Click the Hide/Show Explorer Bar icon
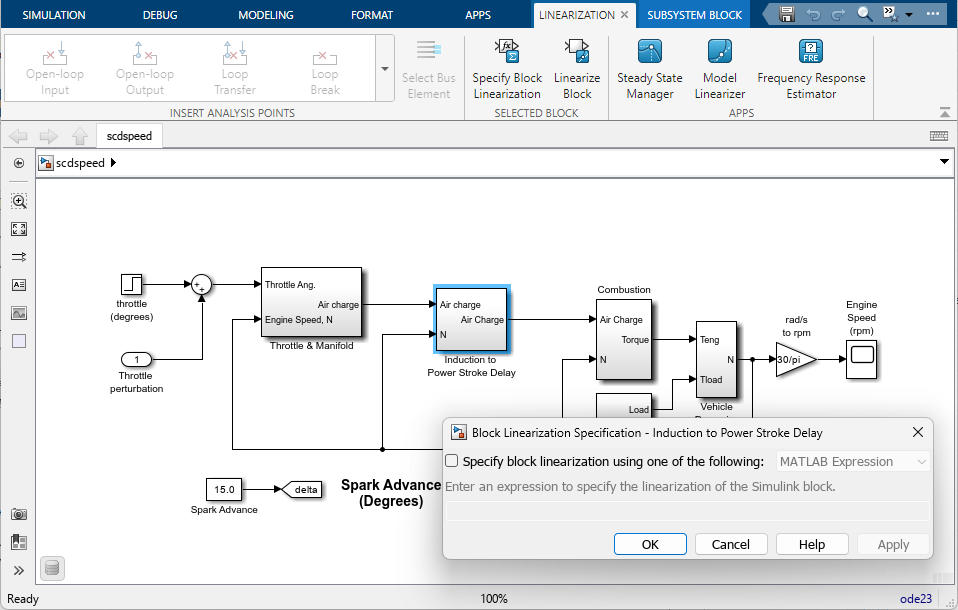 (19, 163)
